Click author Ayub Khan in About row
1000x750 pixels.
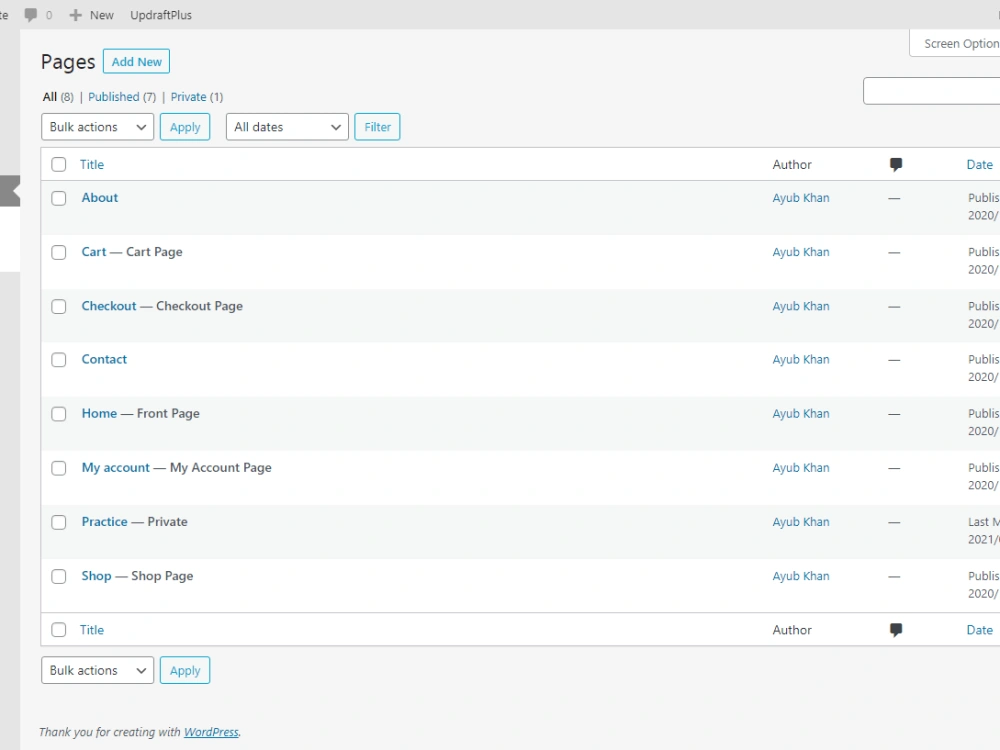tap(801, 198)
